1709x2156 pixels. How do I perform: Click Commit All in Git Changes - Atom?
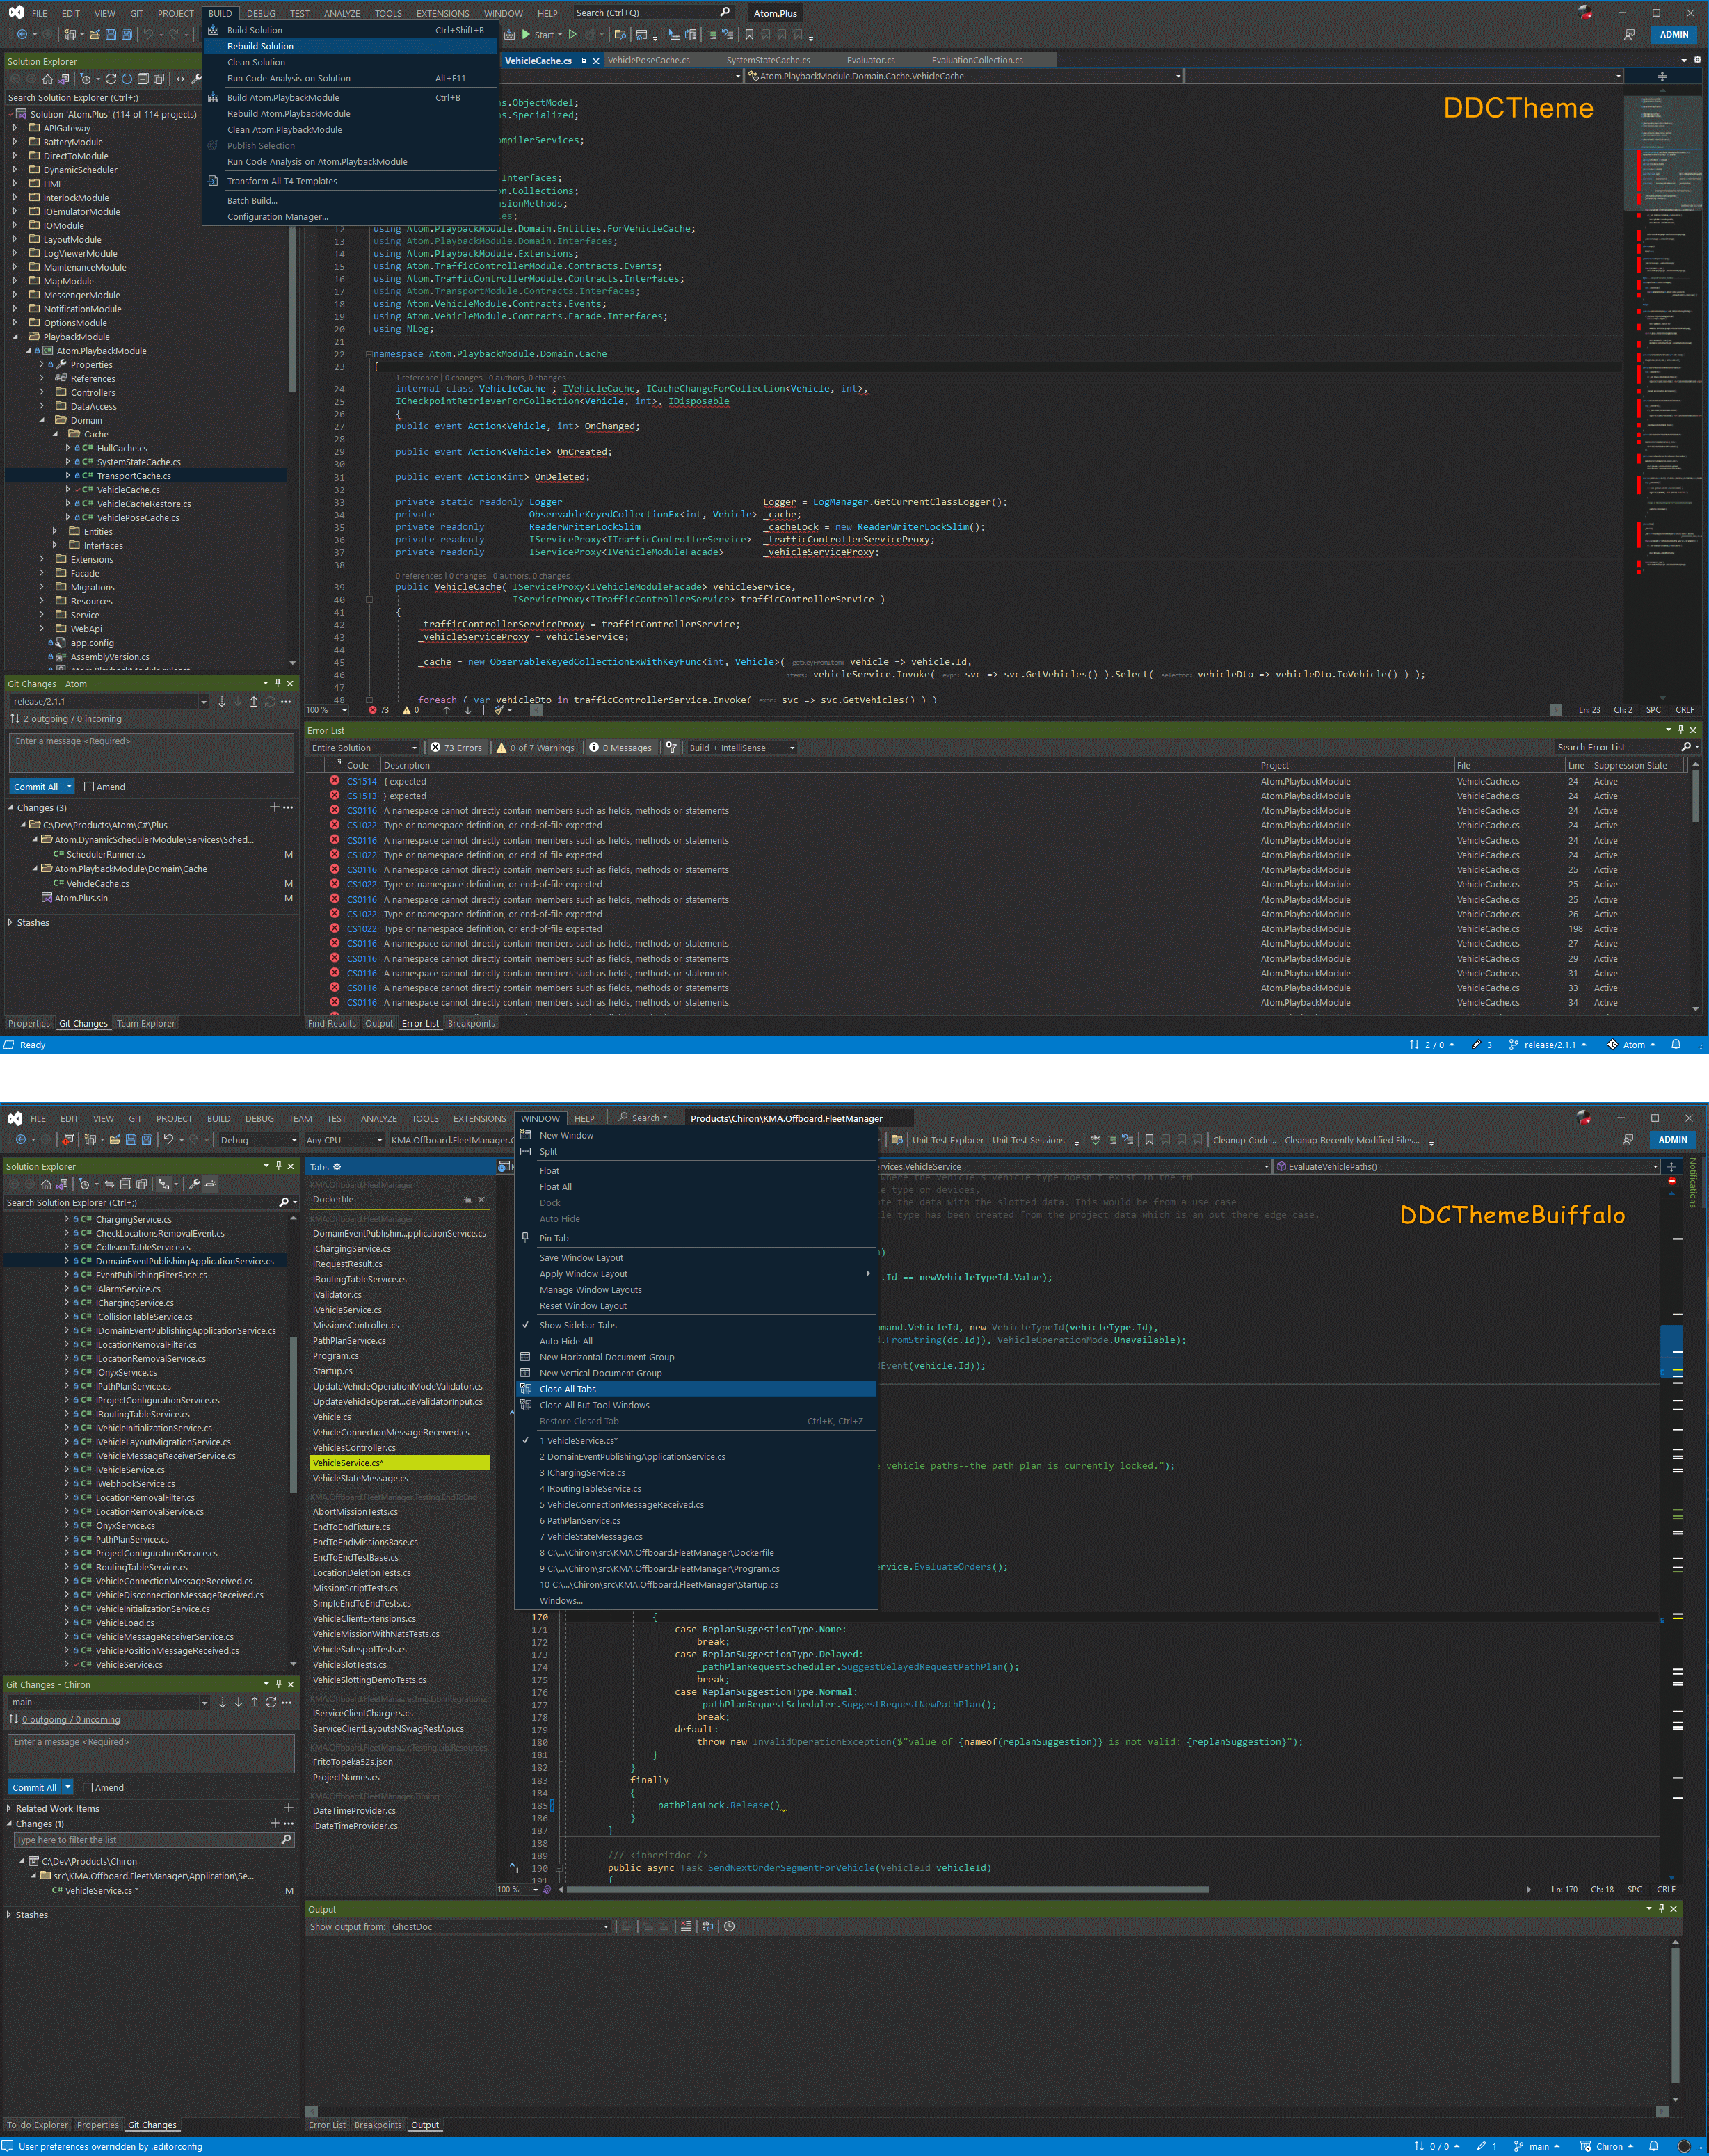(36, 787)
